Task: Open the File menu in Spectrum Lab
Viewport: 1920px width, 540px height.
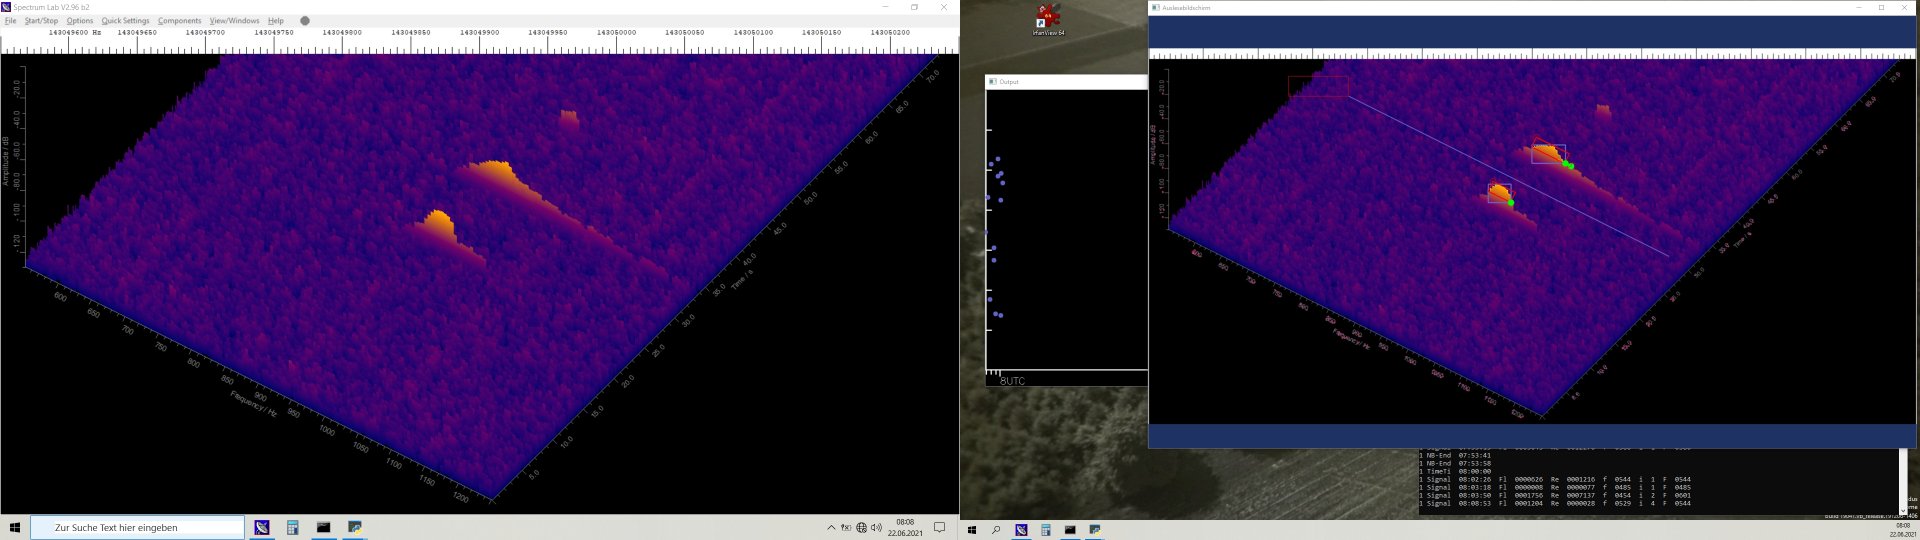Action: point(11,20)
